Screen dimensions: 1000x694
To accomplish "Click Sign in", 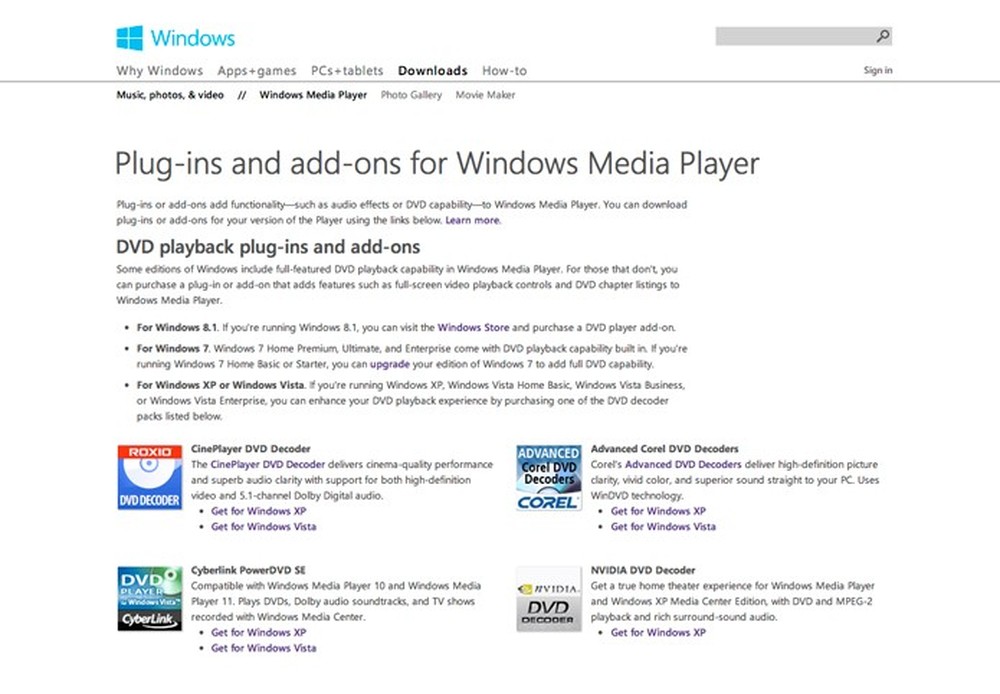I will click(x=877, y=70).
